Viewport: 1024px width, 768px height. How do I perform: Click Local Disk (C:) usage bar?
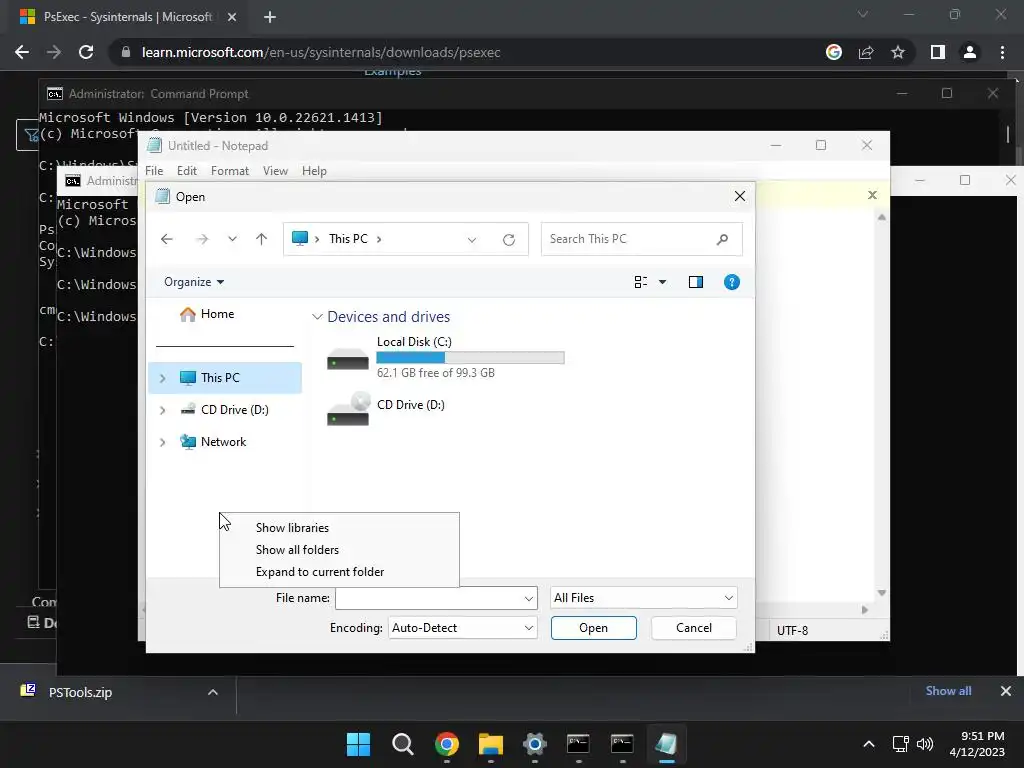pyautogui.click(x=470, y=358)
